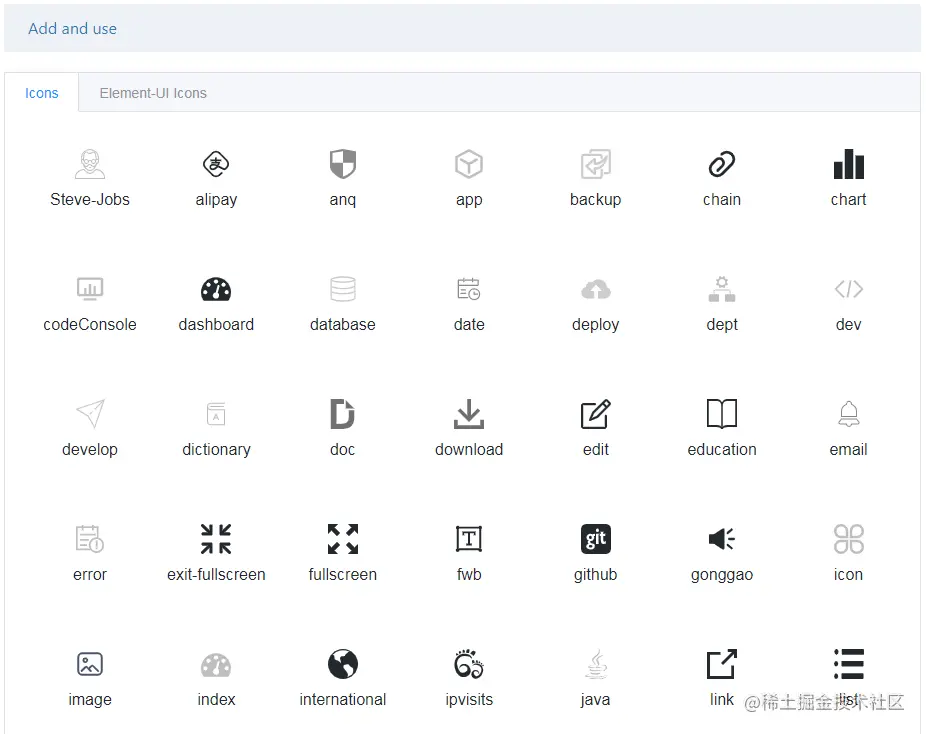Screen dimensions: 926x734
Task: Select the deploy cloud icon
Action: [x=595, y=289]
